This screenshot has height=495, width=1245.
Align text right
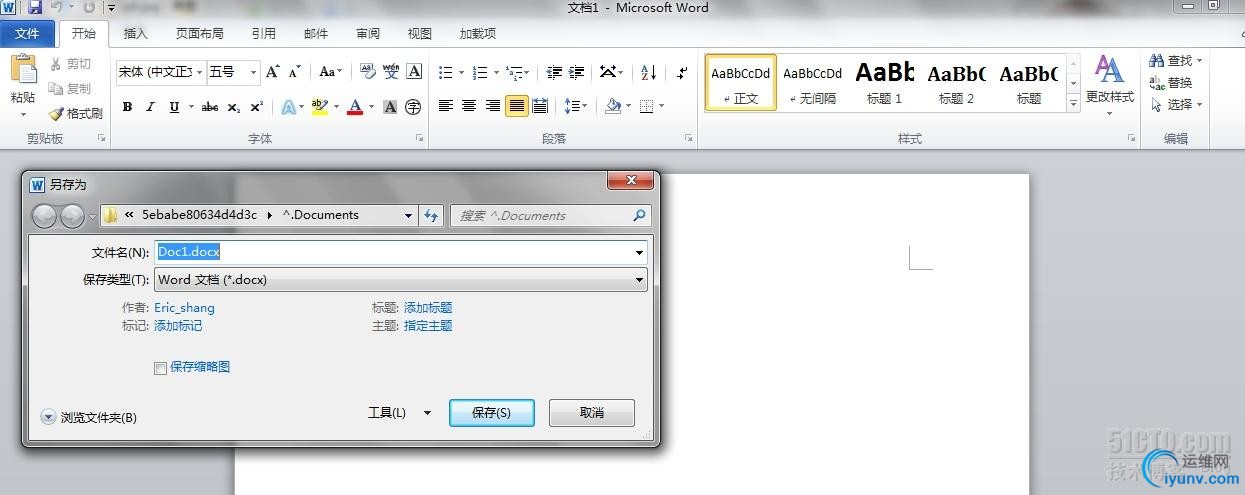(x=492, y=106)
